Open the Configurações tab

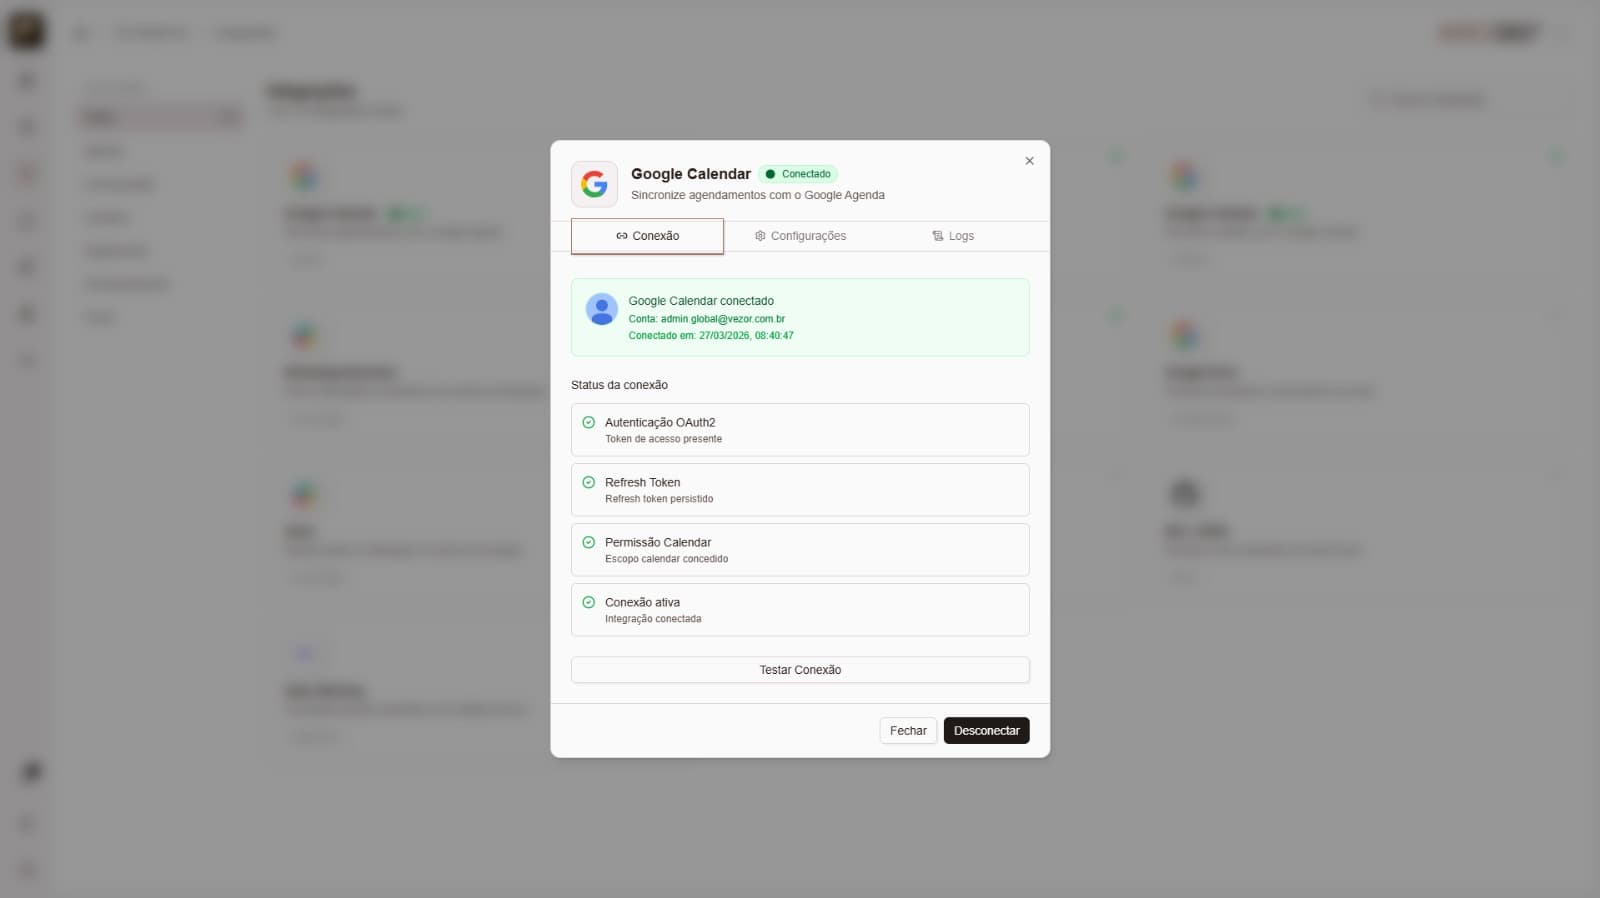[800, 236]
